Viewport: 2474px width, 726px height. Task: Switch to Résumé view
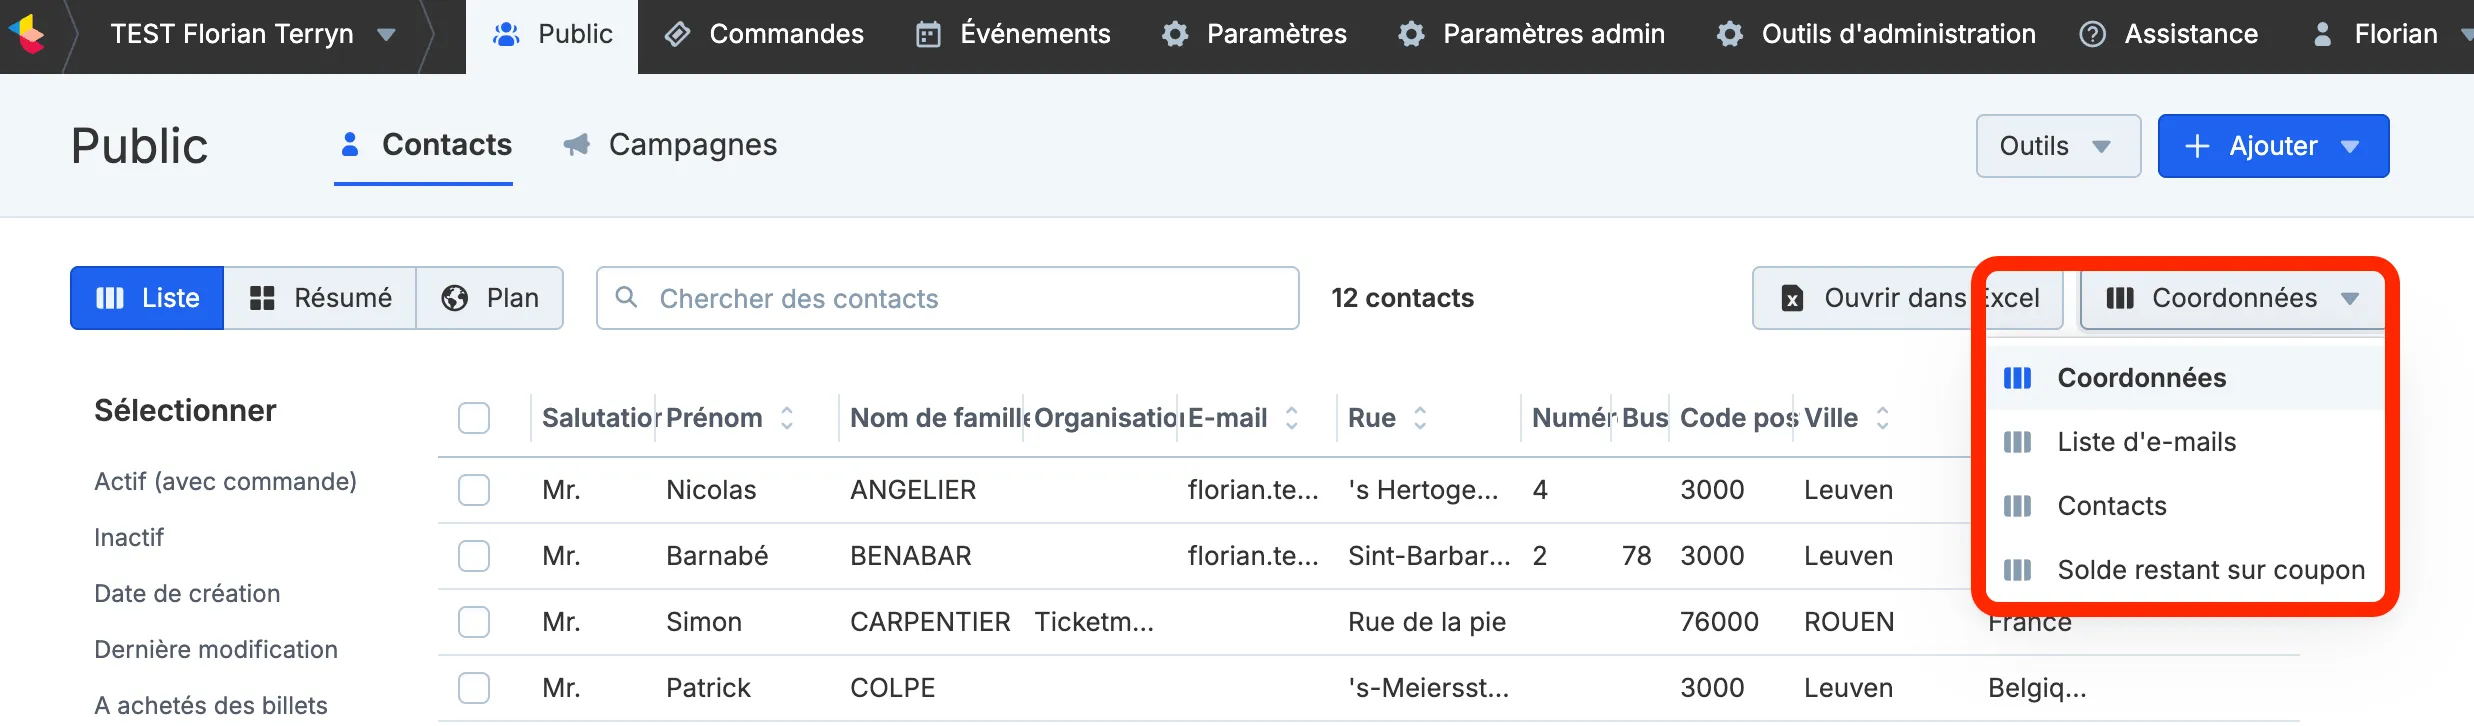tap(320, 298)
